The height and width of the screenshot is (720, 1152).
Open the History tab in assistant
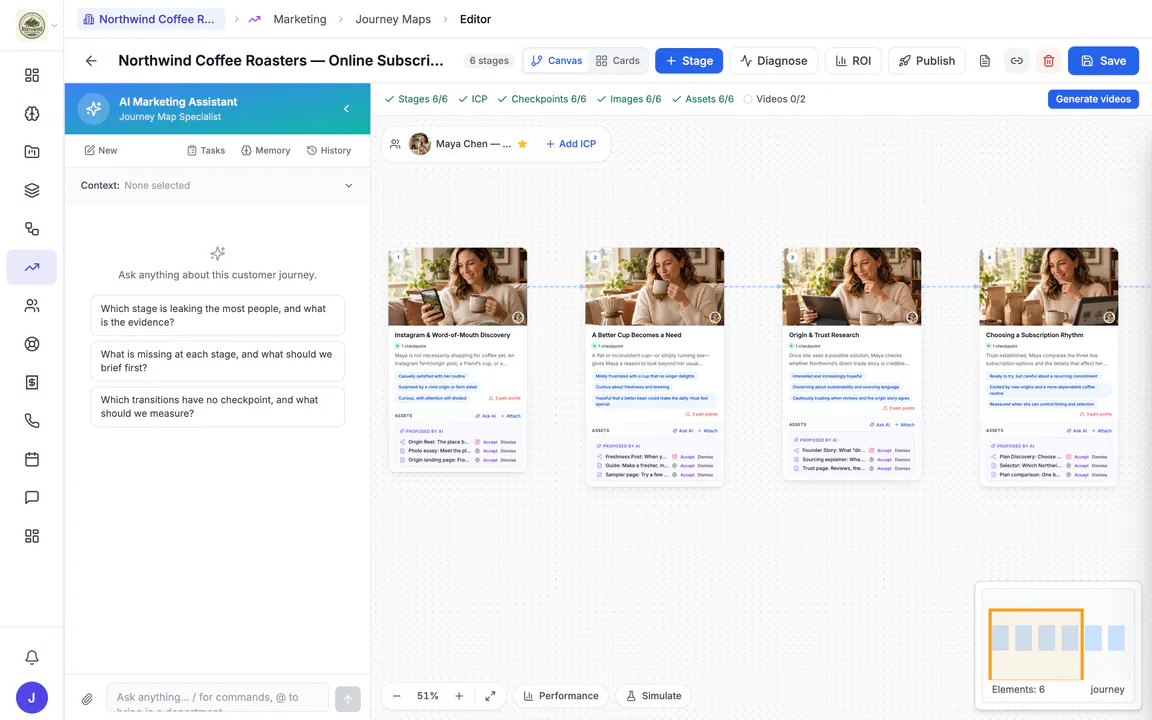point(328,151)
